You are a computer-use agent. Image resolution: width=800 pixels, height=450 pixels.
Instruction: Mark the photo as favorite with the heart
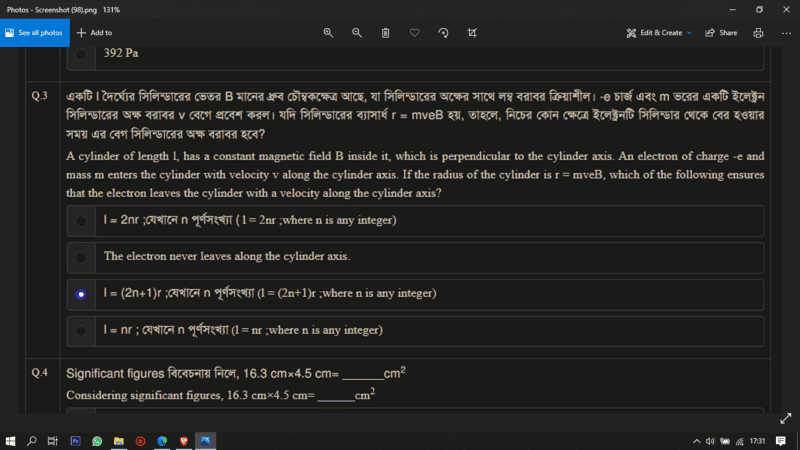click(414, 33)
